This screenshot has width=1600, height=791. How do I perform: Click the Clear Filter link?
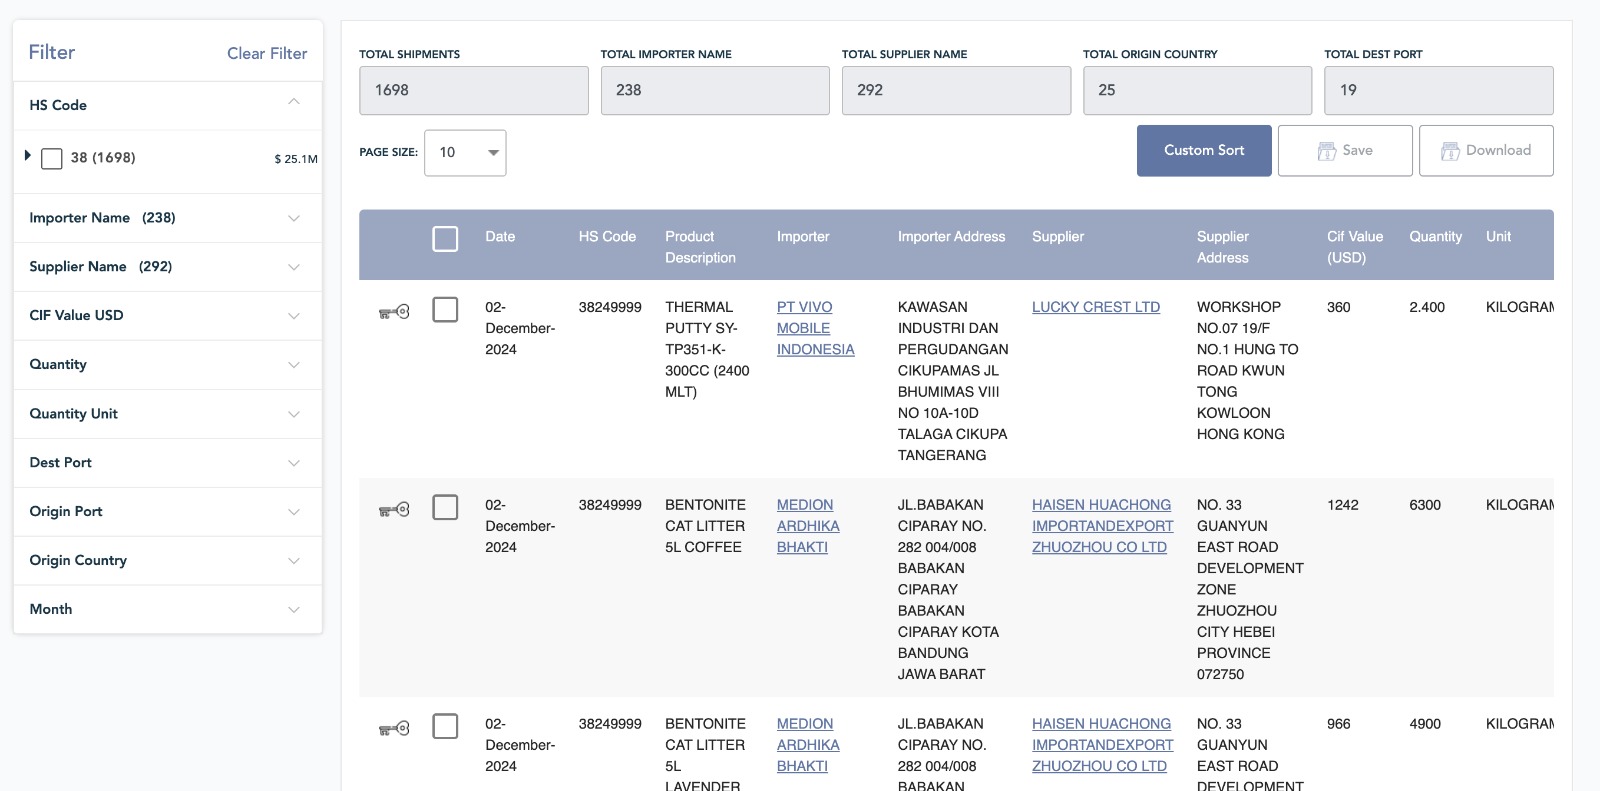click(x=267, y=54)
